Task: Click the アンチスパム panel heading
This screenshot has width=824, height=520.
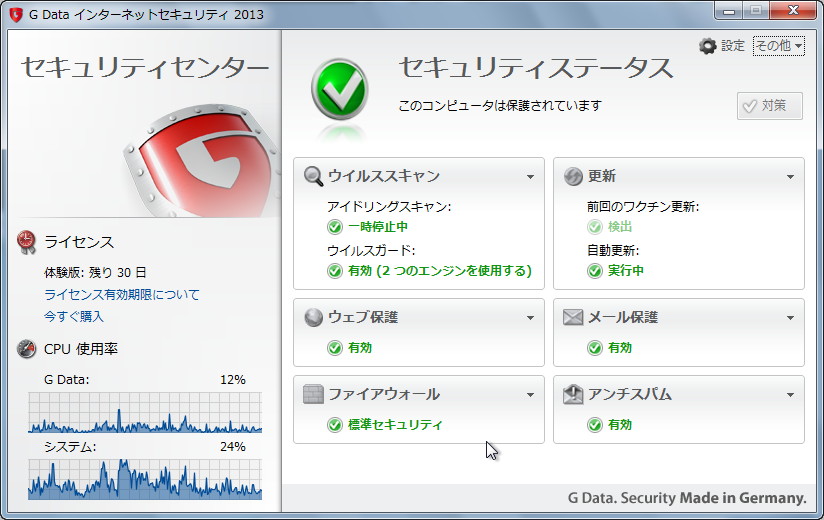Action: coord(630,394)
